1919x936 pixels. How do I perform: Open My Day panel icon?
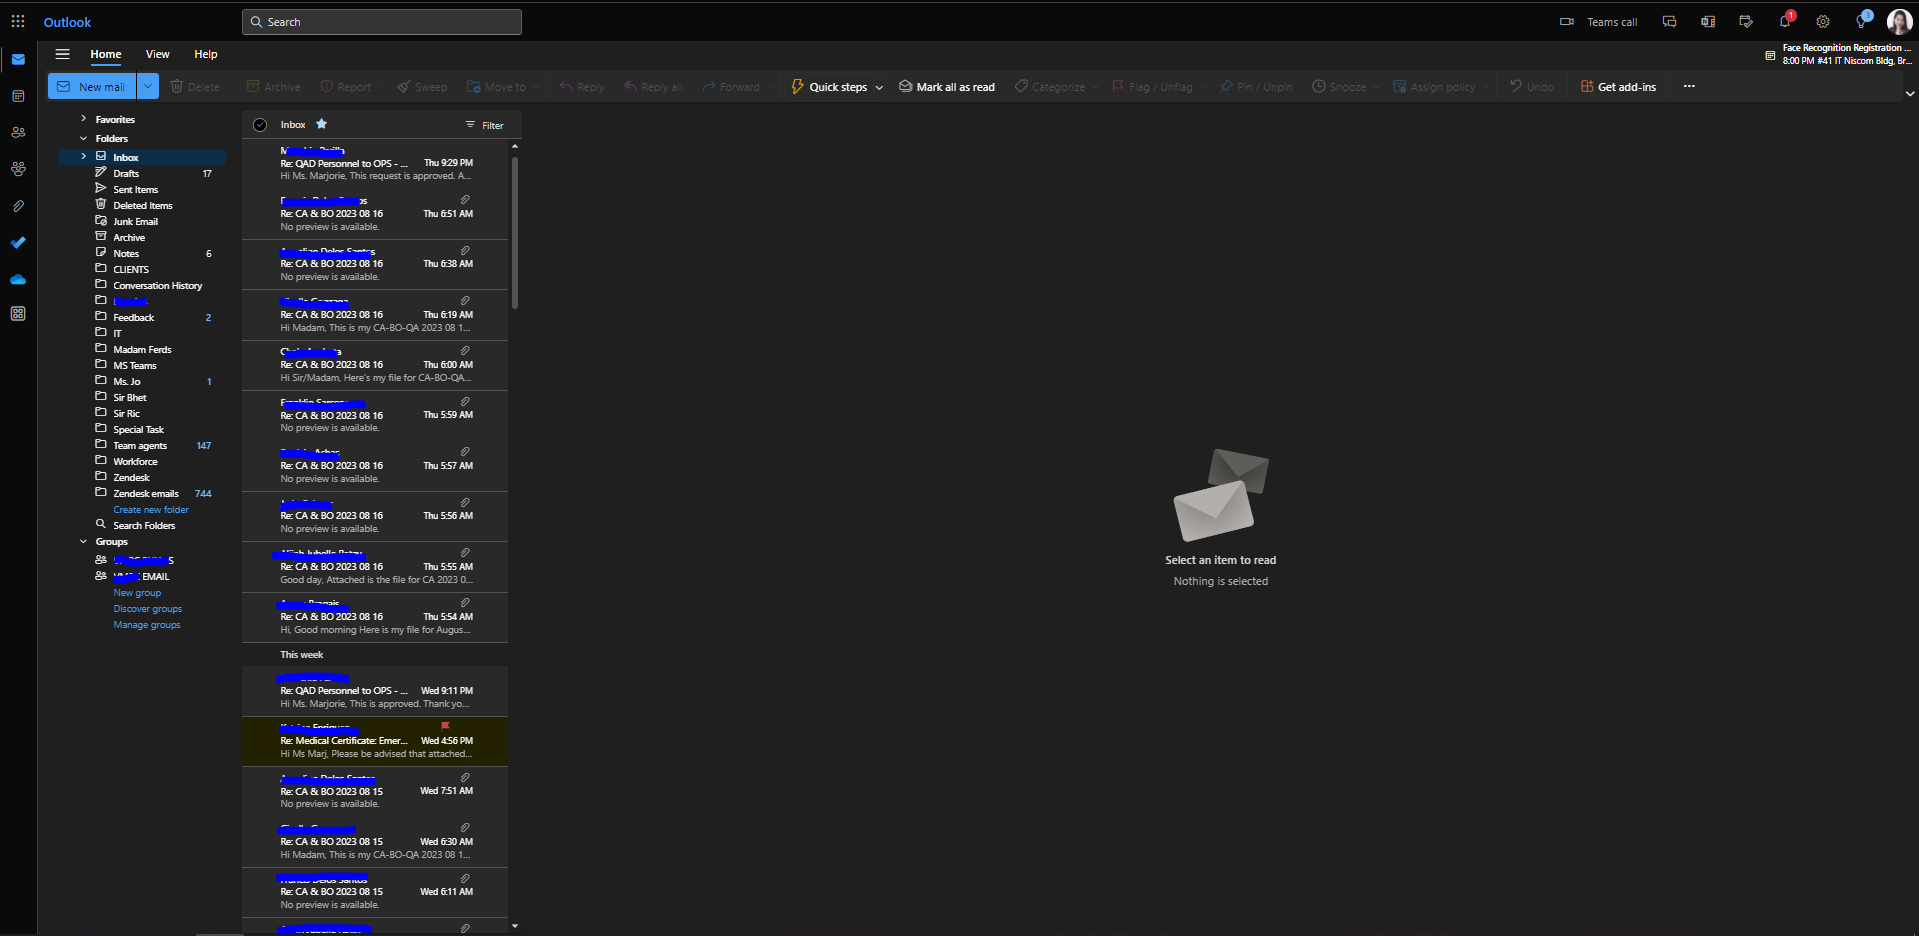click(x=1746, y=22)
